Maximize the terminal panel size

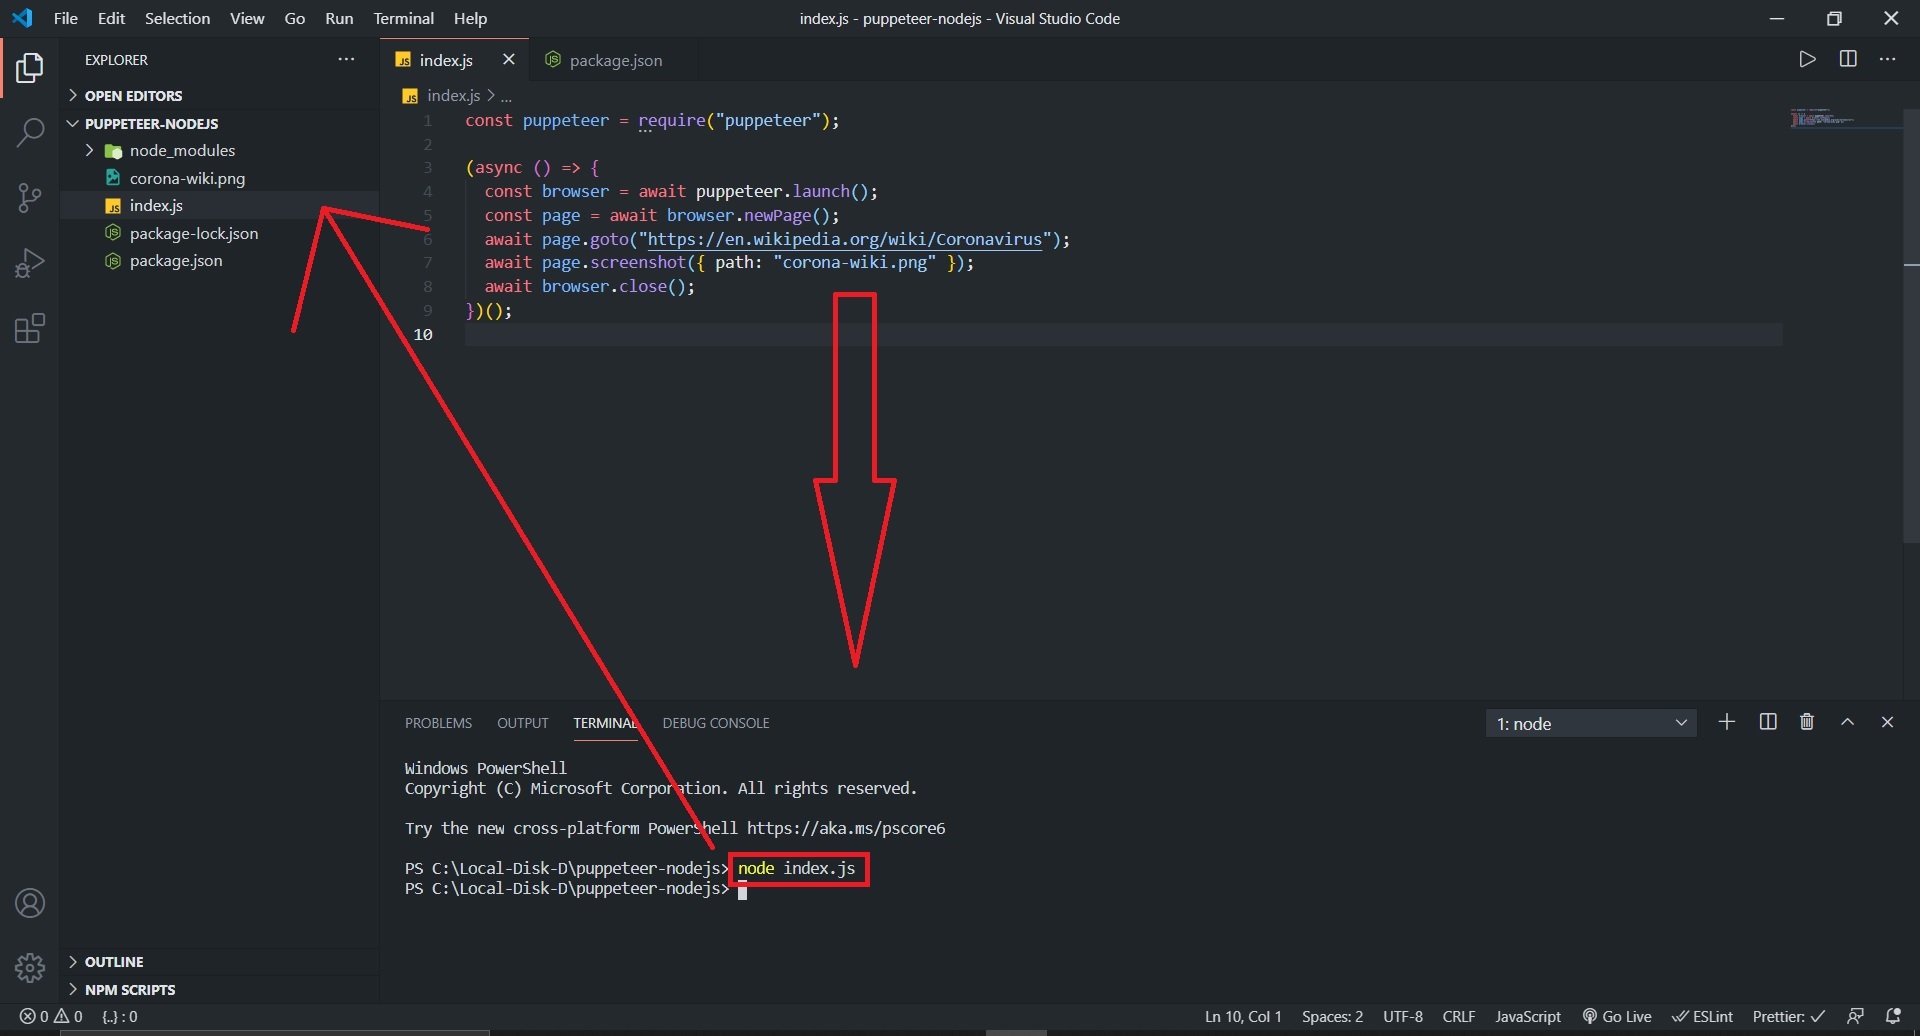(x=1848, y=722)
